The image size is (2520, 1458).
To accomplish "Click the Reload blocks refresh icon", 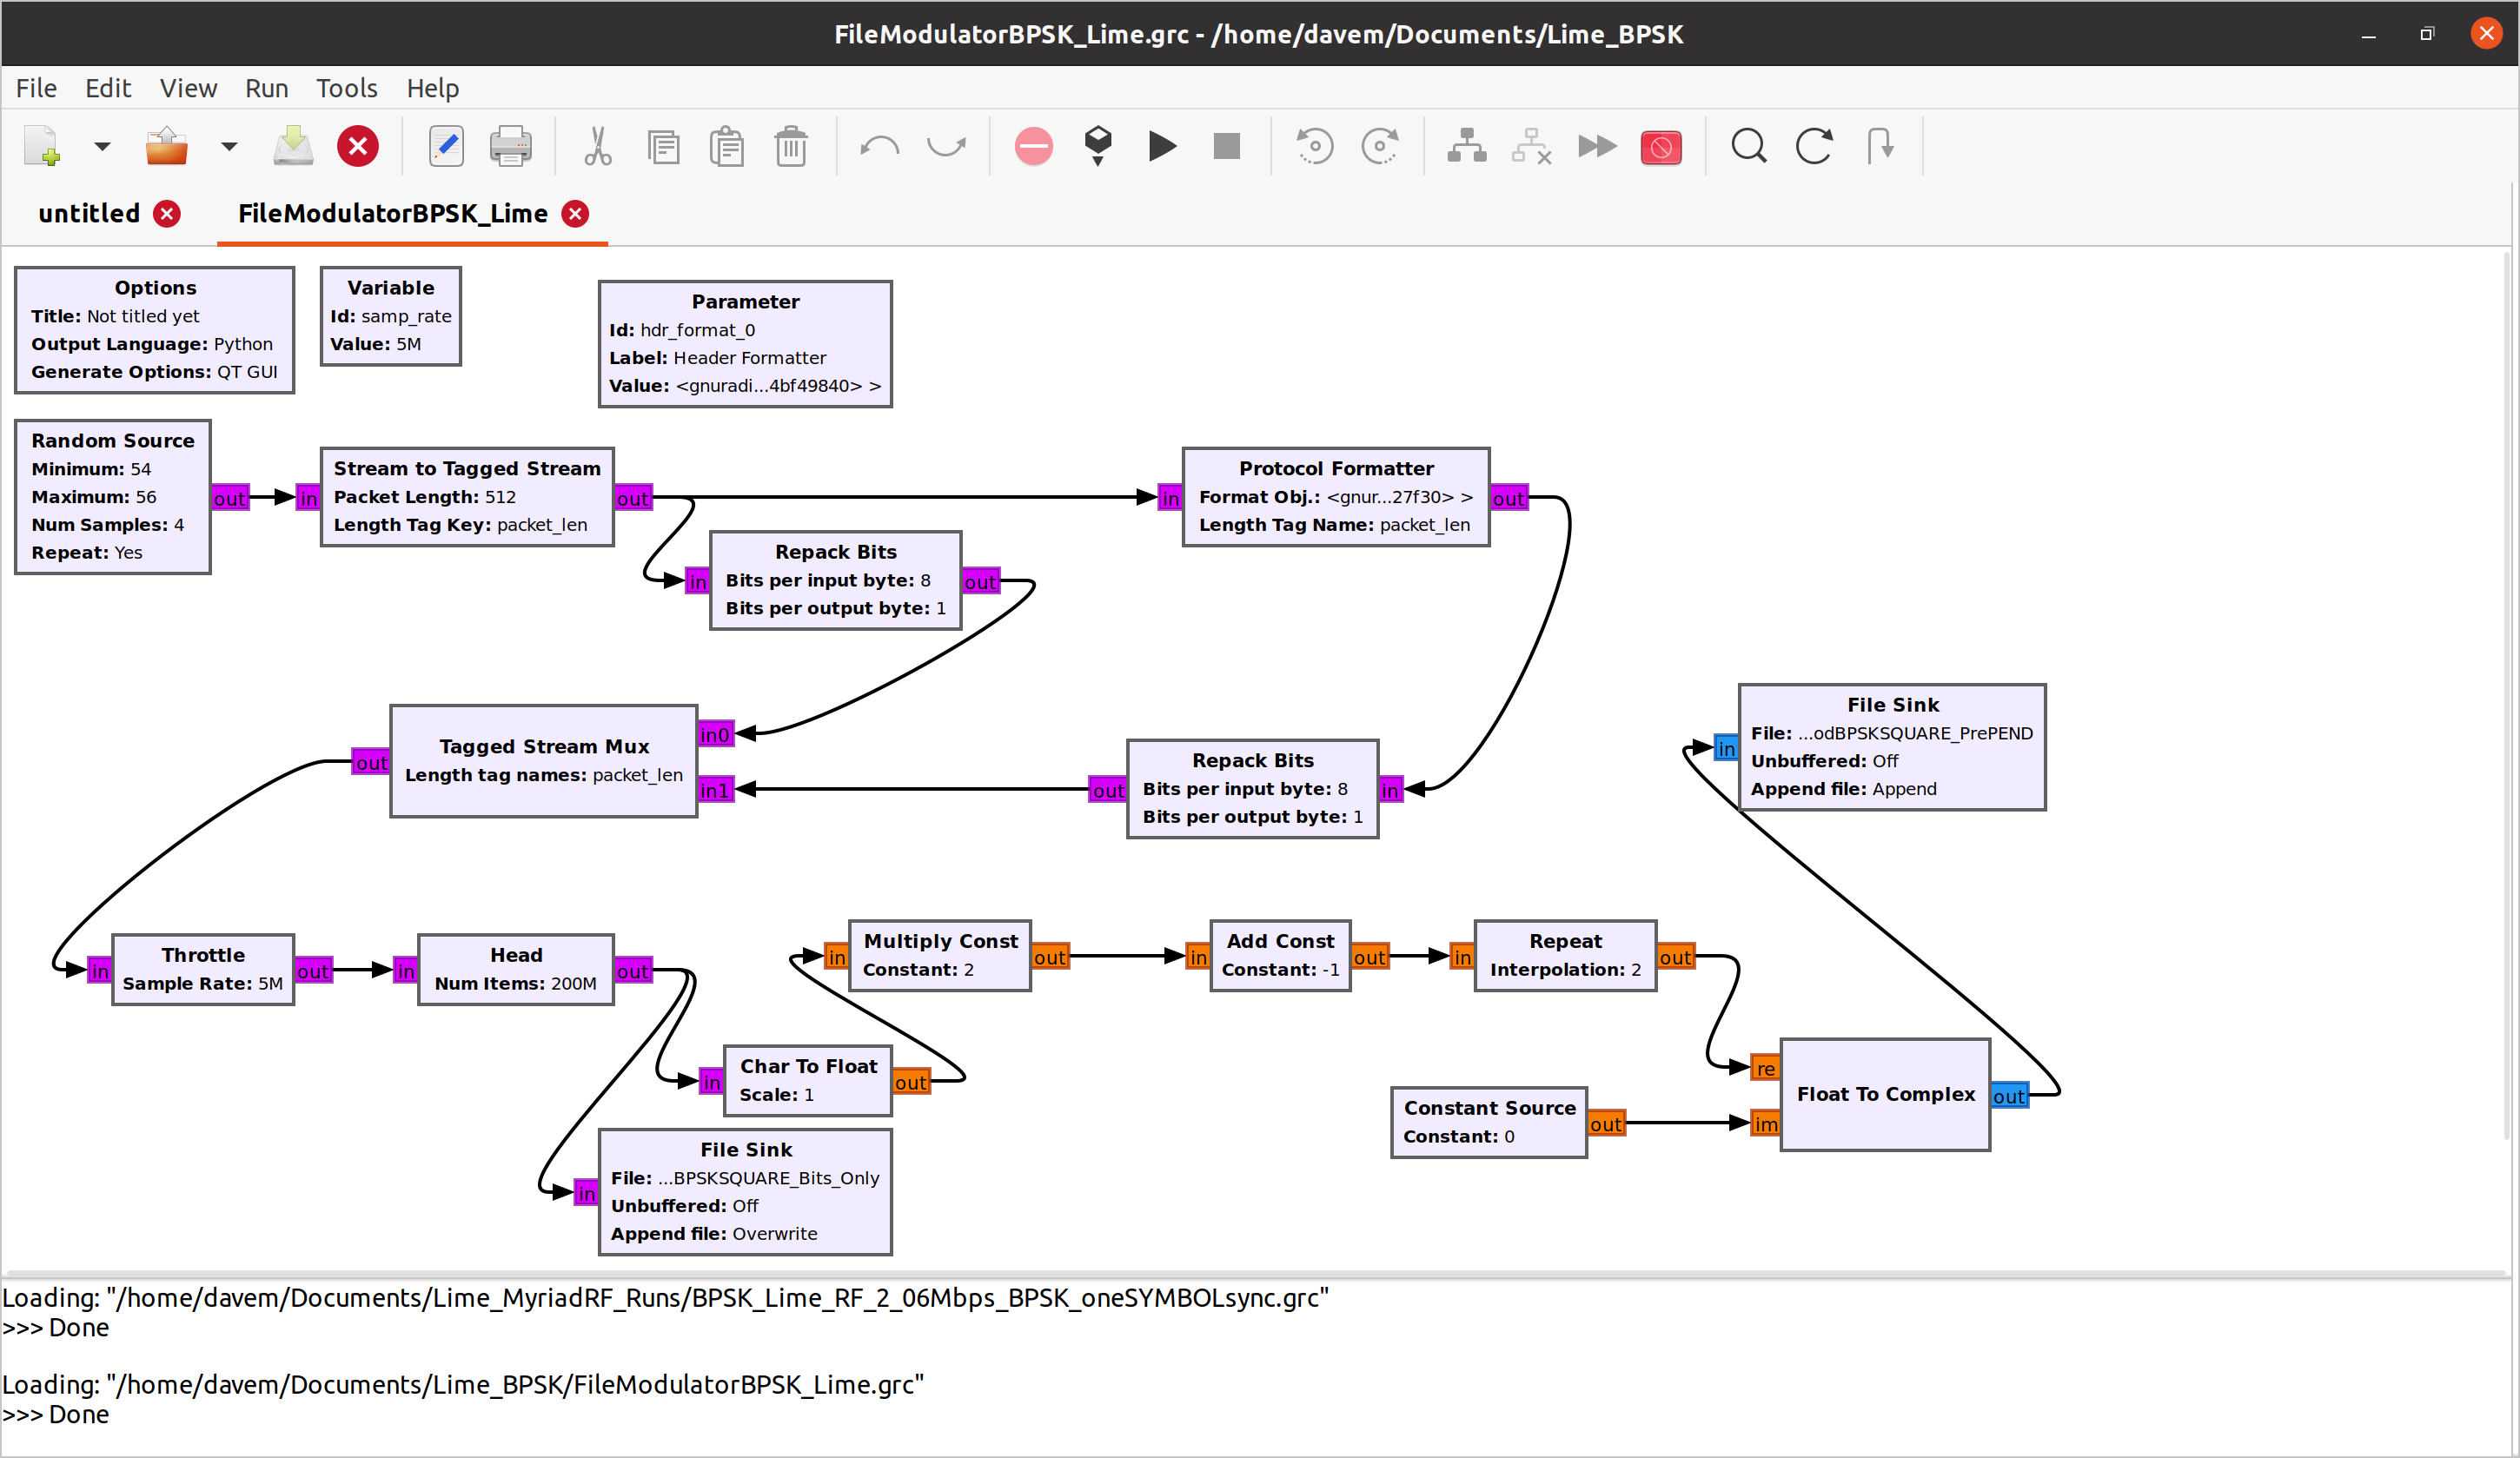I will (1813, 147).
